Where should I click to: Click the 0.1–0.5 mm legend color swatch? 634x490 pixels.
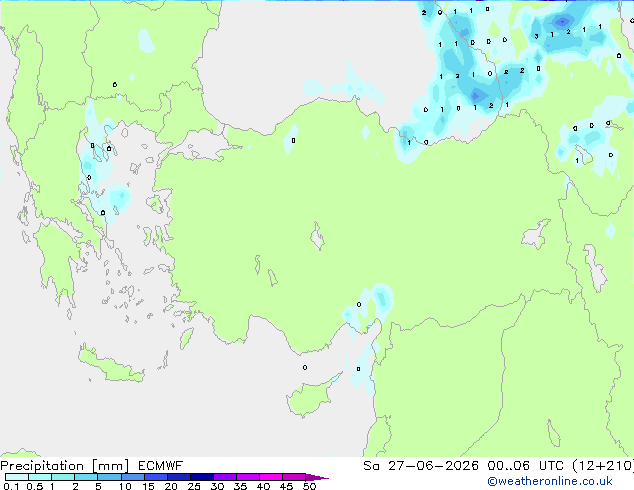click(17, 477)
